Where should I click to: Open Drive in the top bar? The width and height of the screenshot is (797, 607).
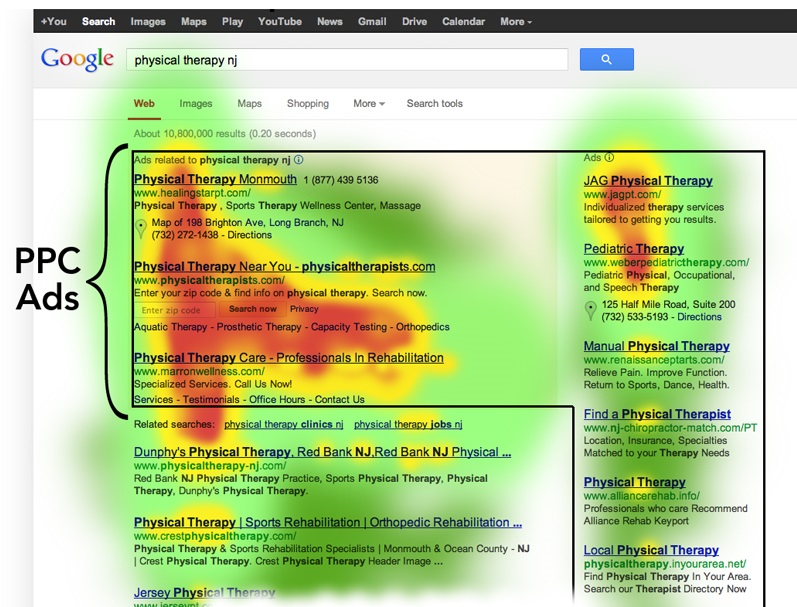(414, 22)
